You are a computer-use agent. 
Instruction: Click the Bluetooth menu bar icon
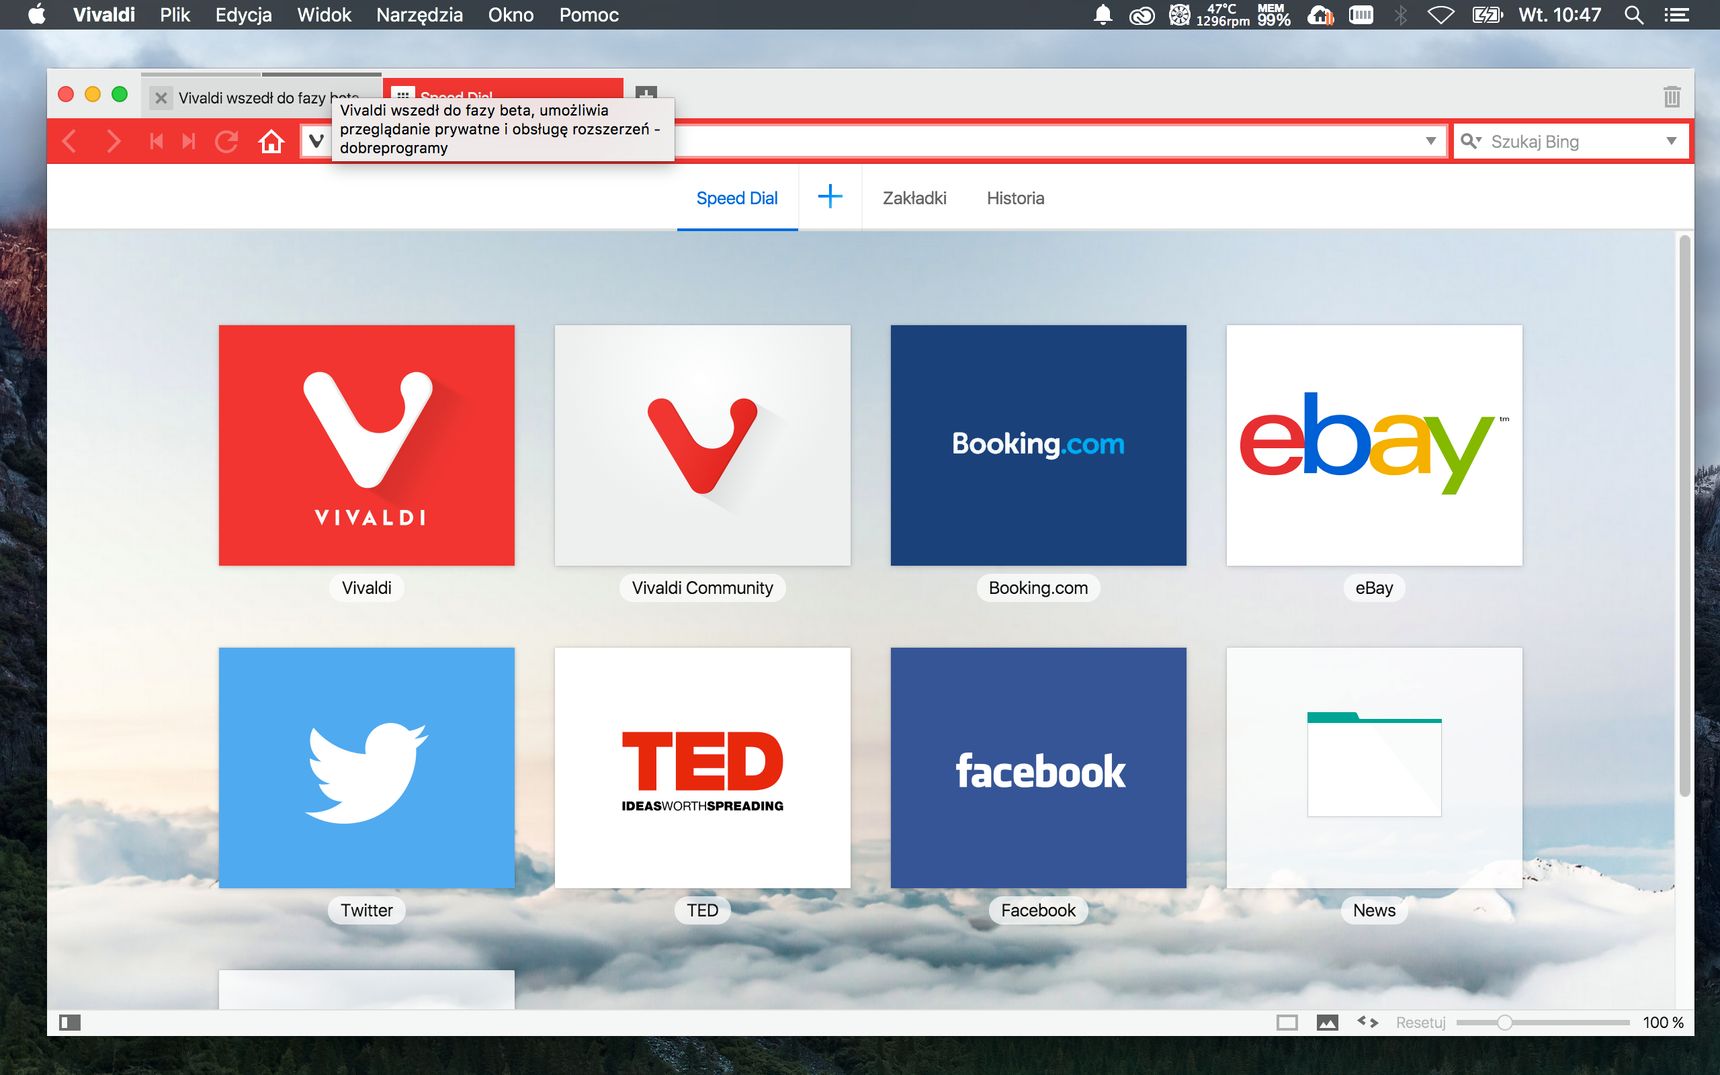coord(1401,15)
